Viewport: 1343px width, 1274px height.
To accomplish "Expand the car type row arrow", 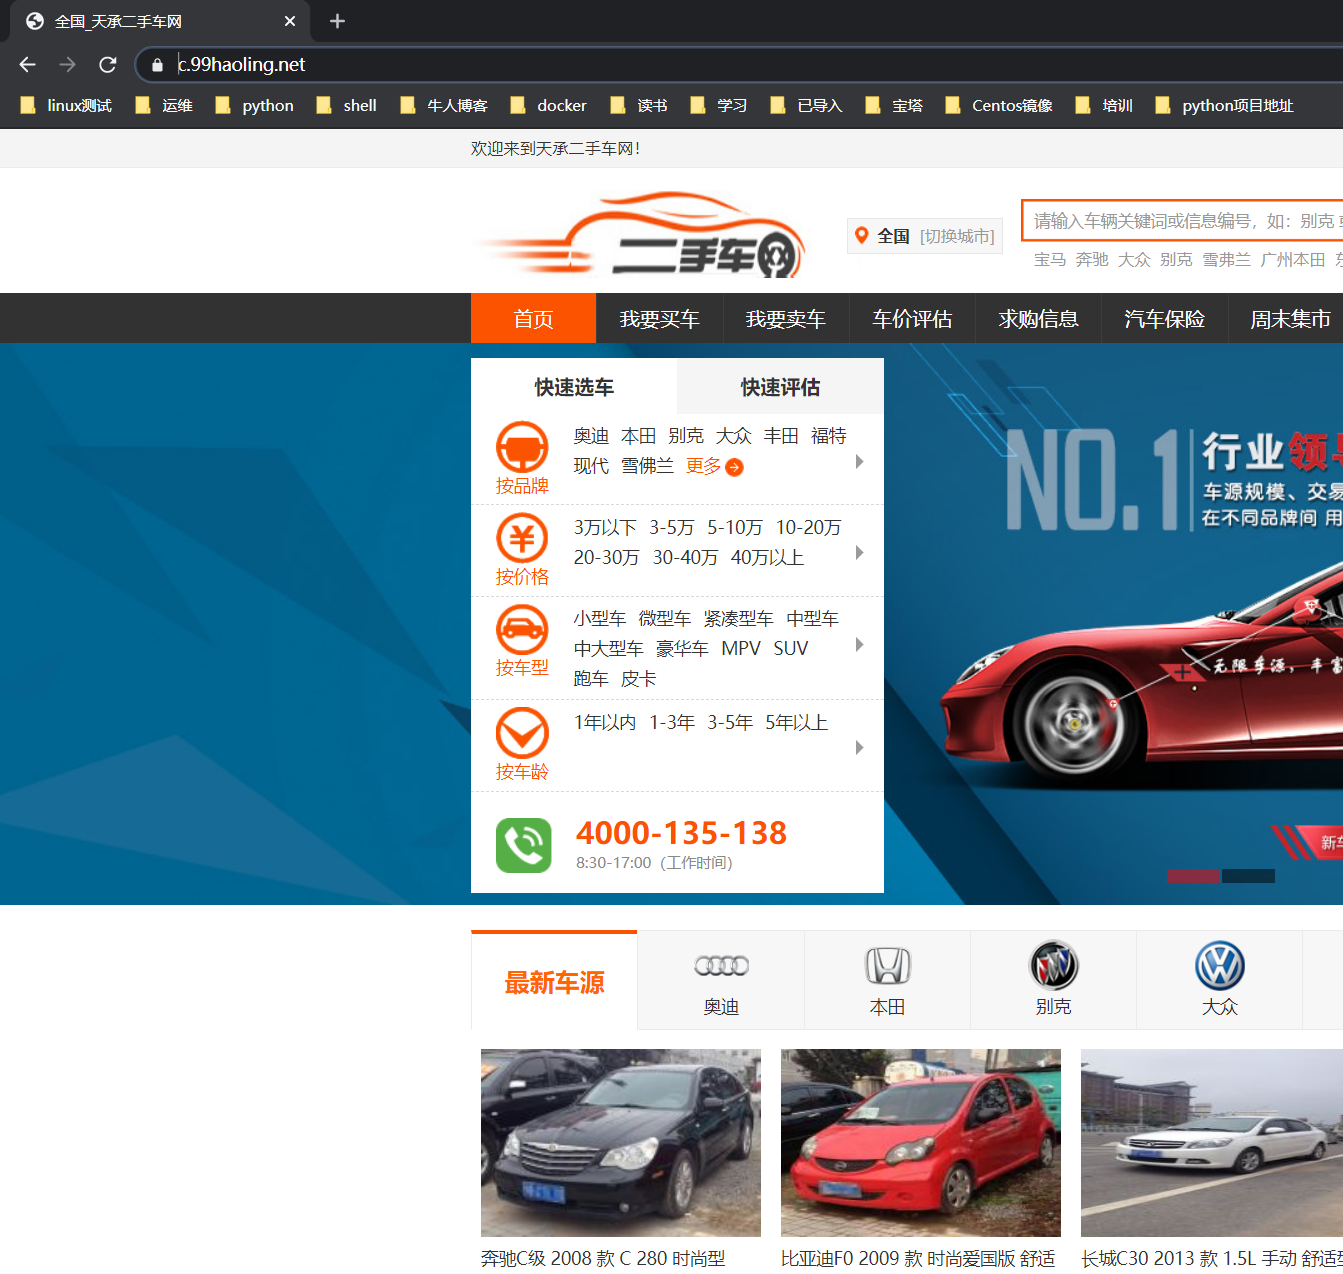I will coord(860,645).
